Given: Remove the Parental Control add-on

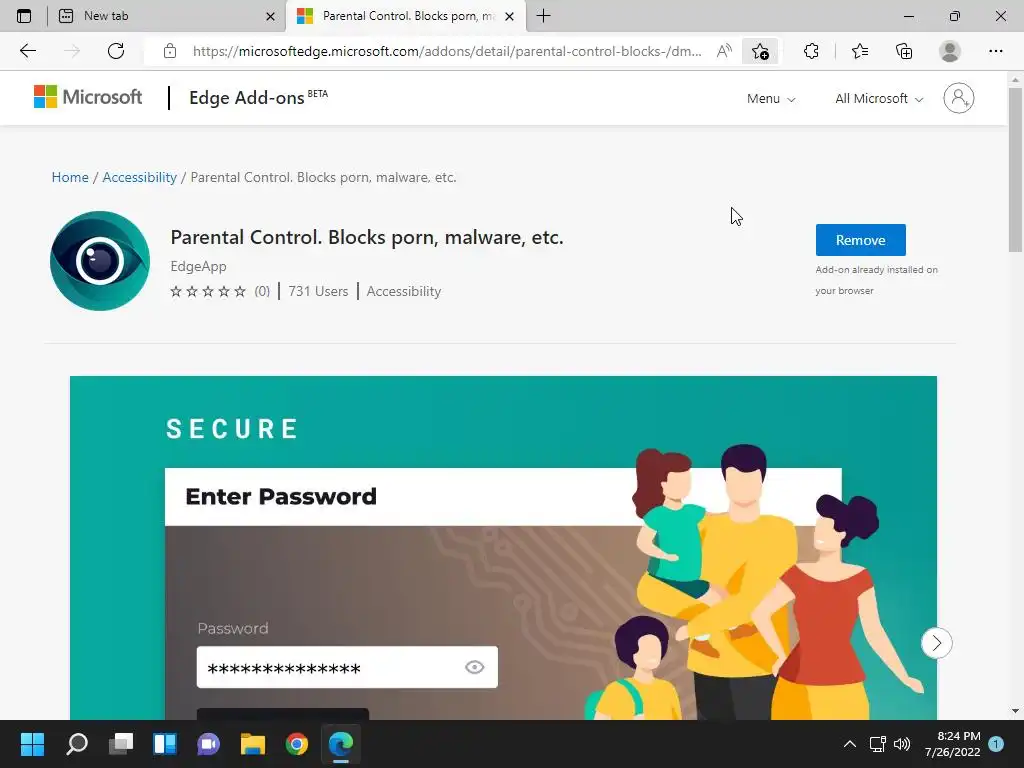Looking at the screenshot, I should tap(860, 240).
